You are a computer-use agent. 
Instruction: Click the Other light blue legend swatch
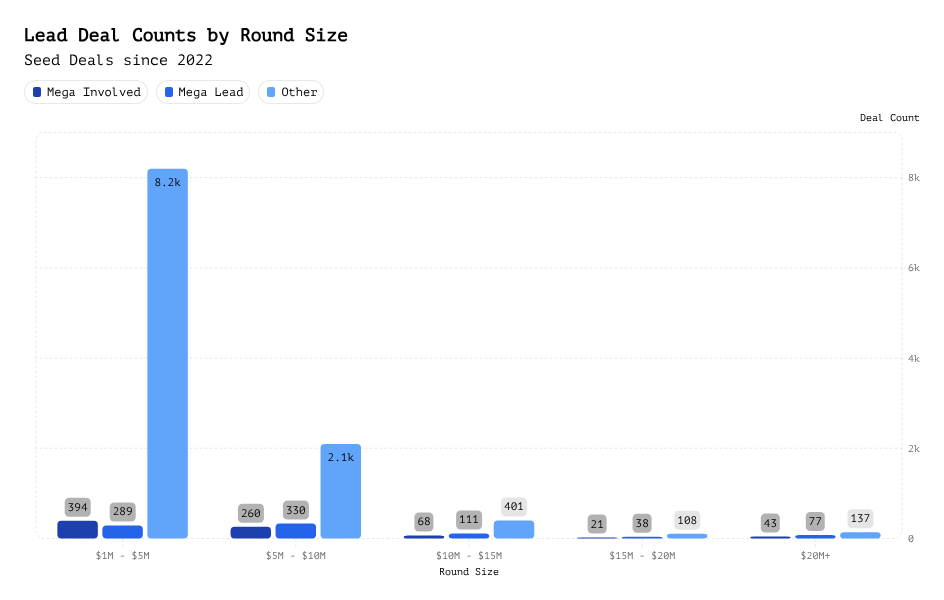point(271,92)
